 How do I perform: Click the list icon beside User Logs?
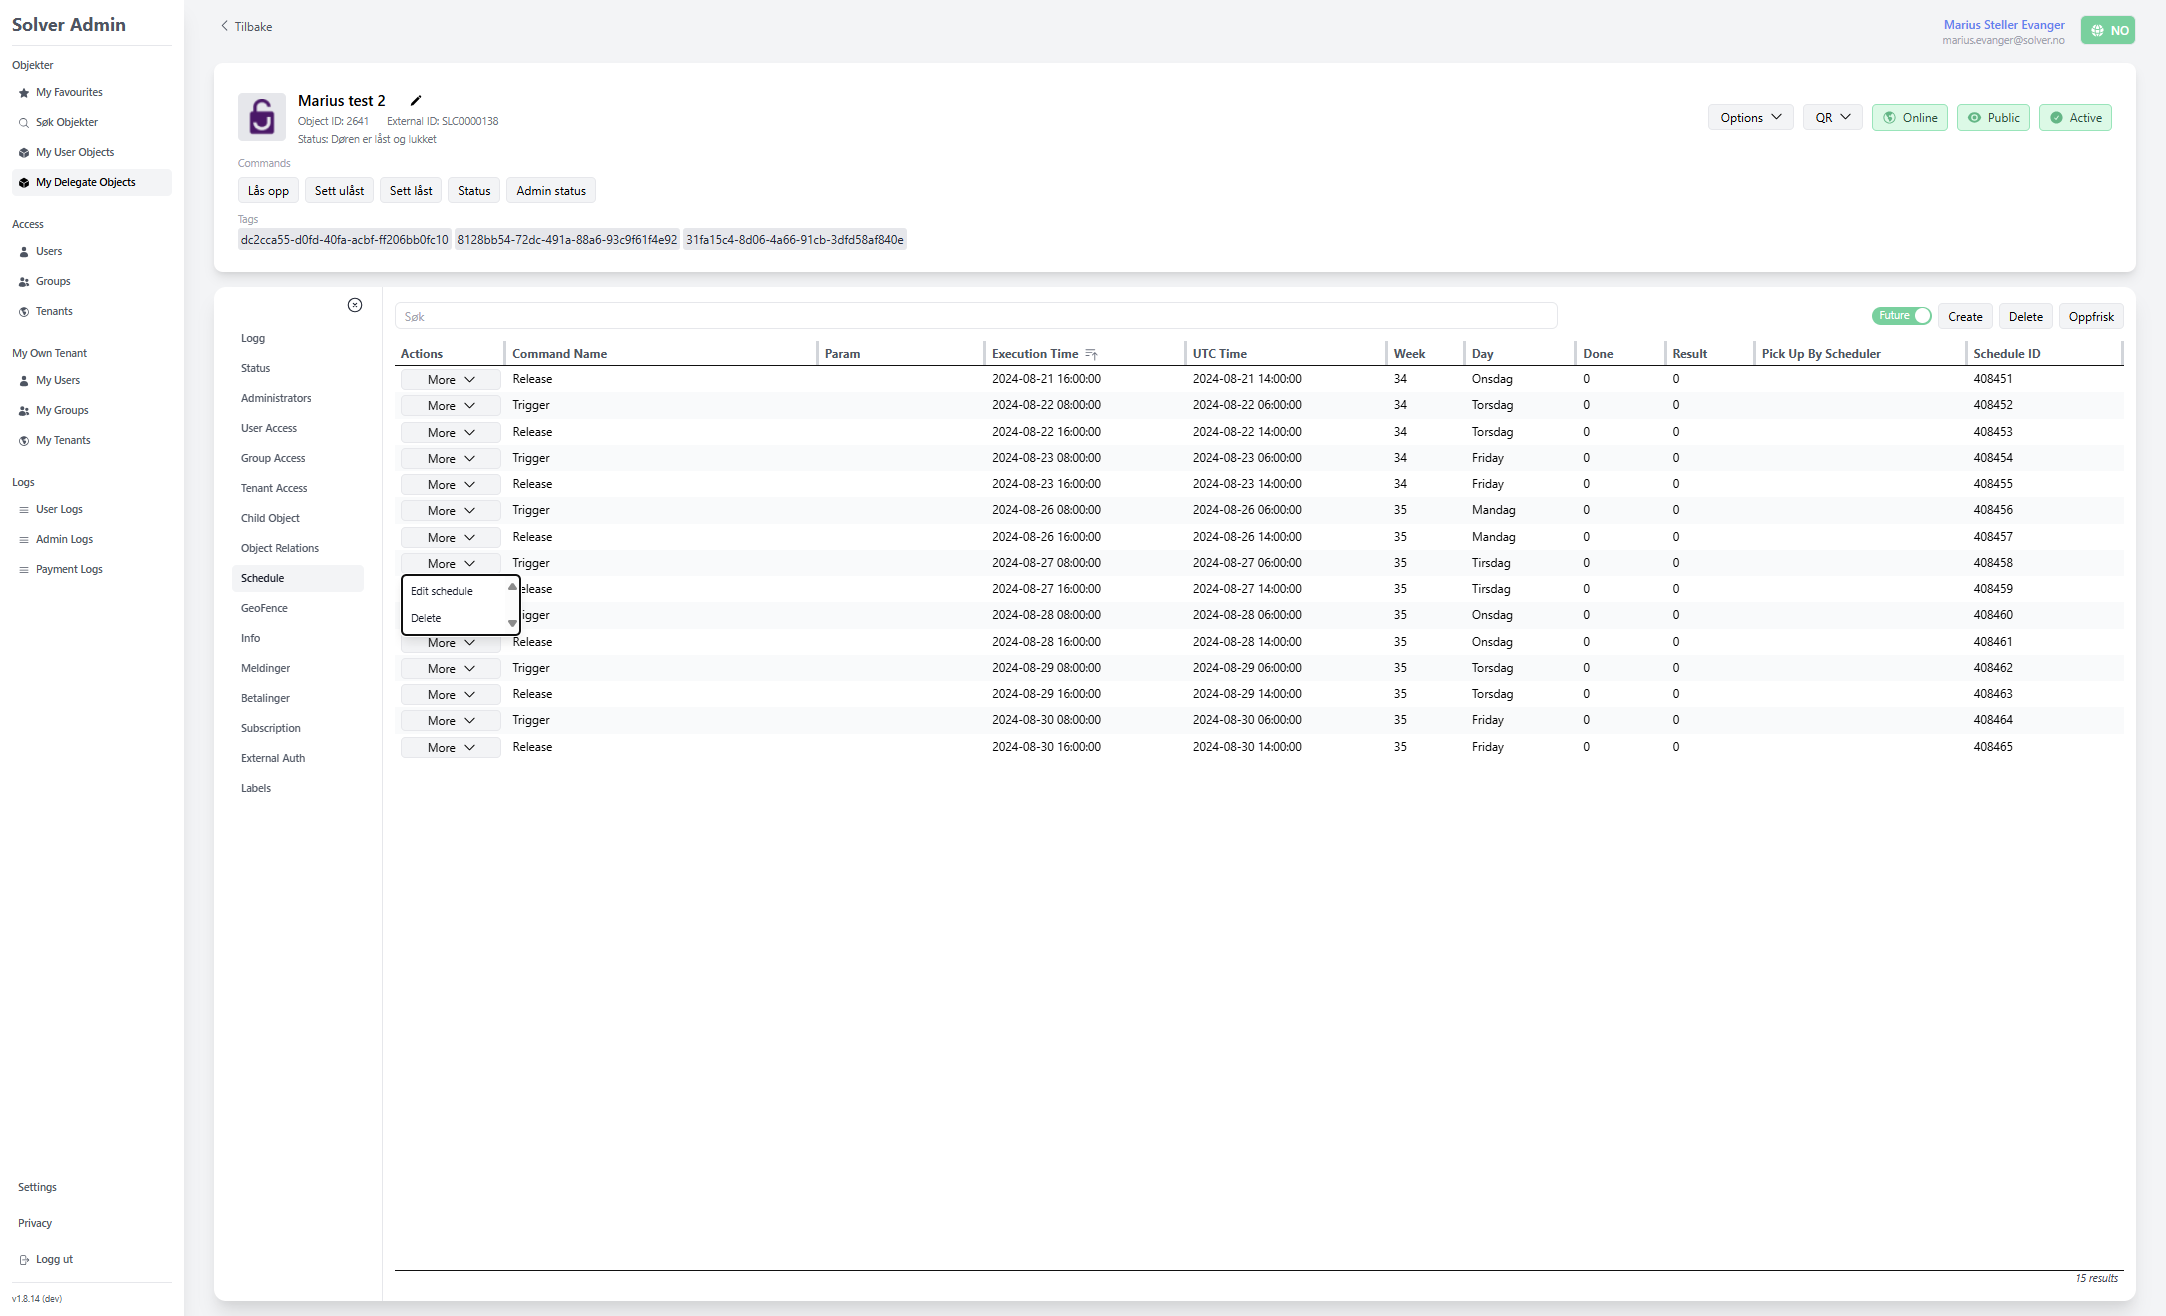click(24, 510)
